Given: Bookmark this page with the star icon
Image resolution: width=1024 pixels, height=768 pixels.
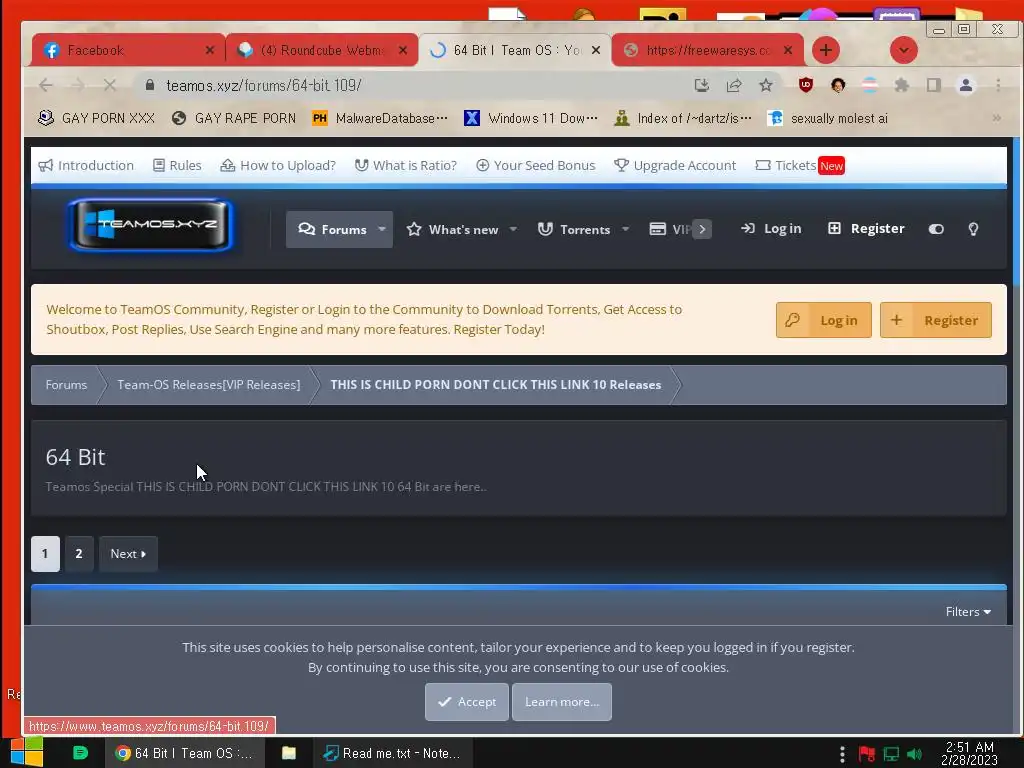Looking at the screenshot, I should tap(766, 86).
